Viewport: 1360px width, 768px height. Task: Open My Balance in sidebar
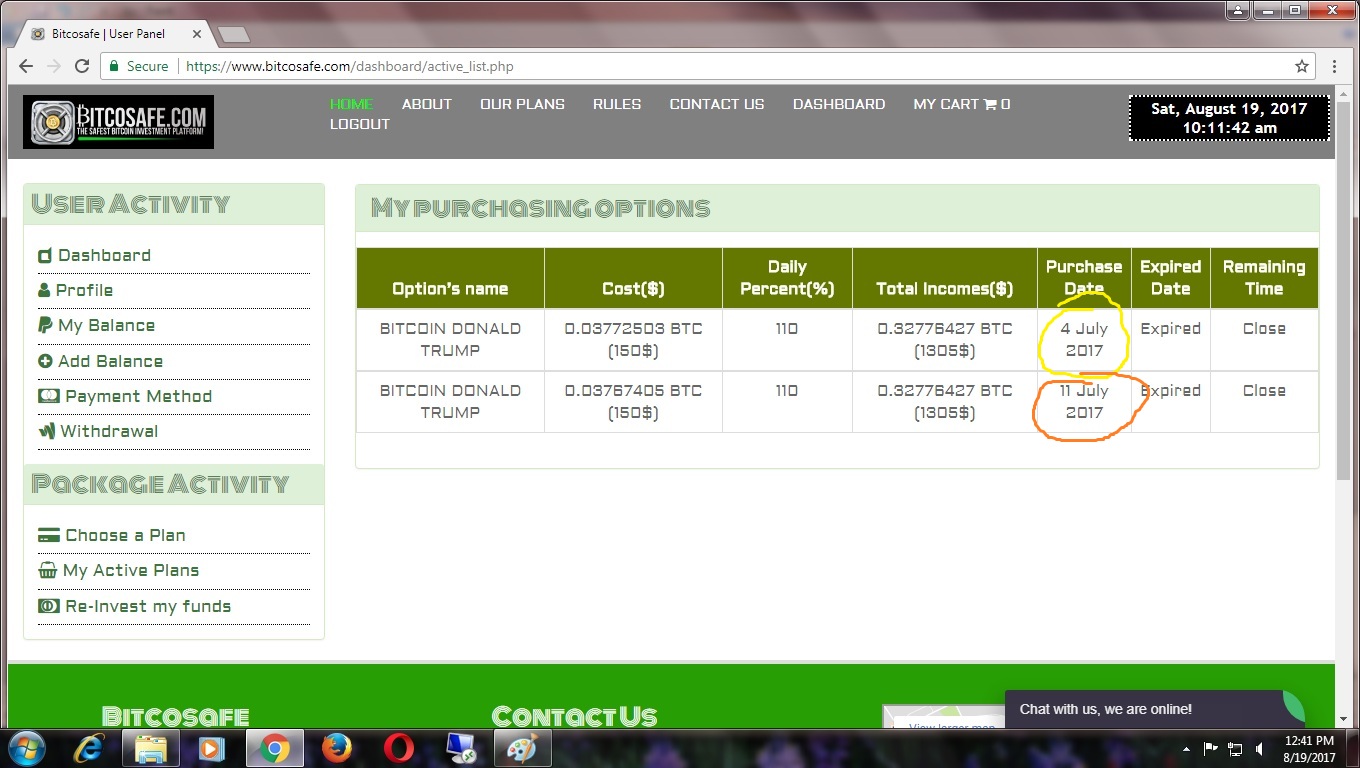(x=96, y=325)
